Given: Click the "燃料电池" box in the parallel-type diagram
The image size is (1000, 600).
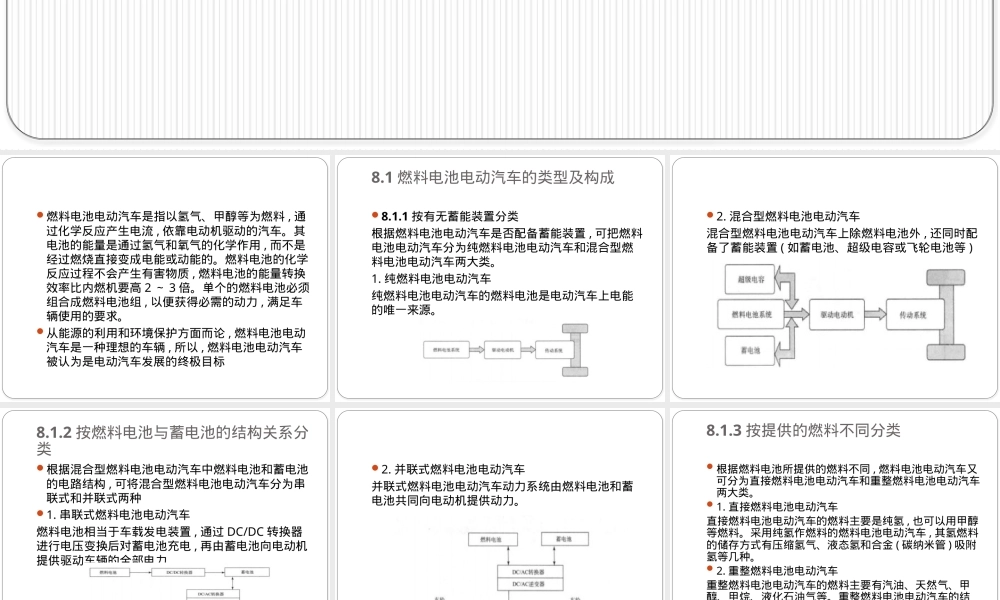Looking at the screenshot, I should click(x=493, y=539).
